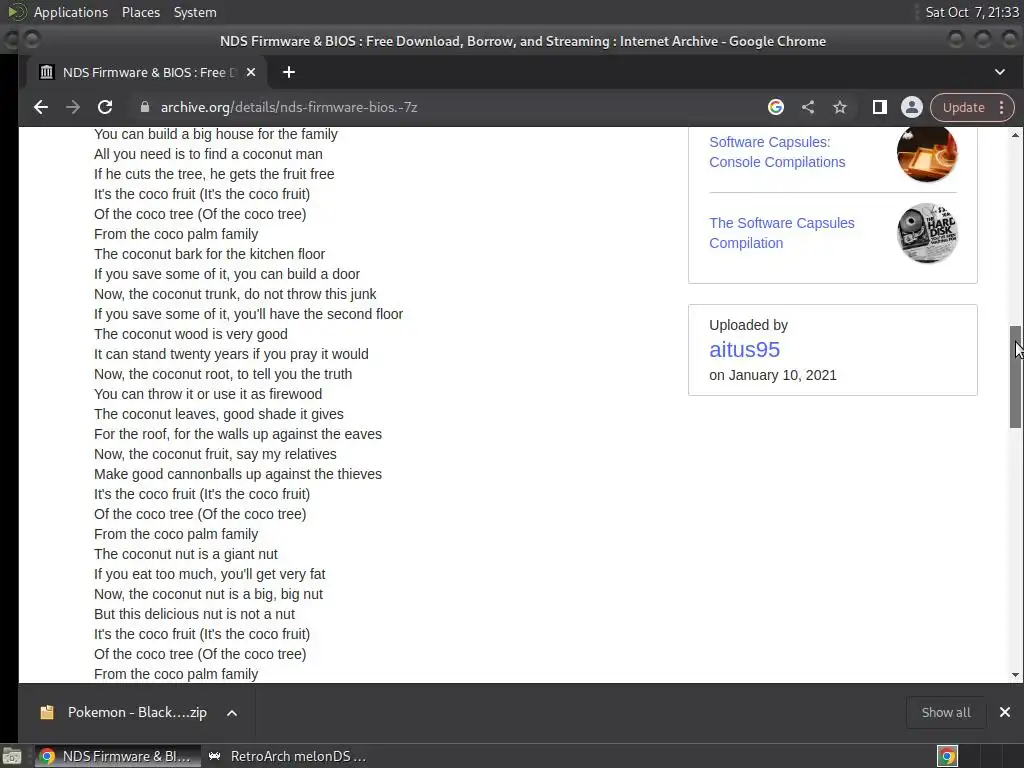Click the forward navigation arrow
The image size is (1024, 768).
72,107
